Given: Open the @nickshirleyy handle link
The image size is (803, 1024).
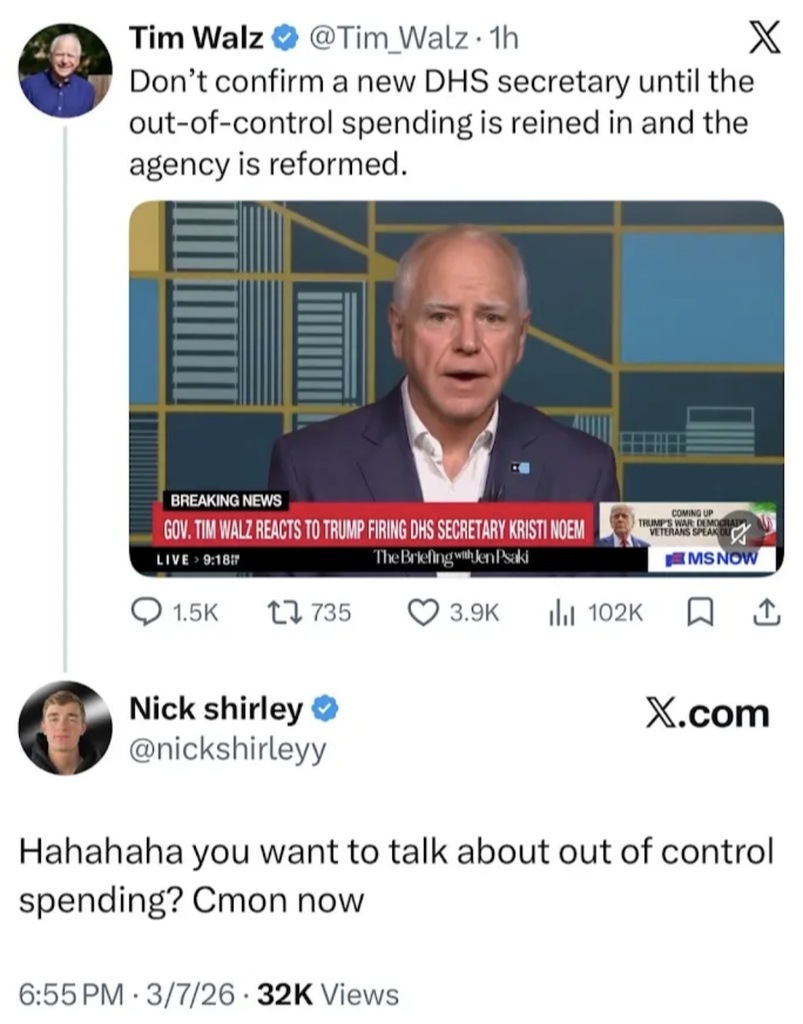Looking at the screenshot, I should pyautogui.click(x=227, y=750).
